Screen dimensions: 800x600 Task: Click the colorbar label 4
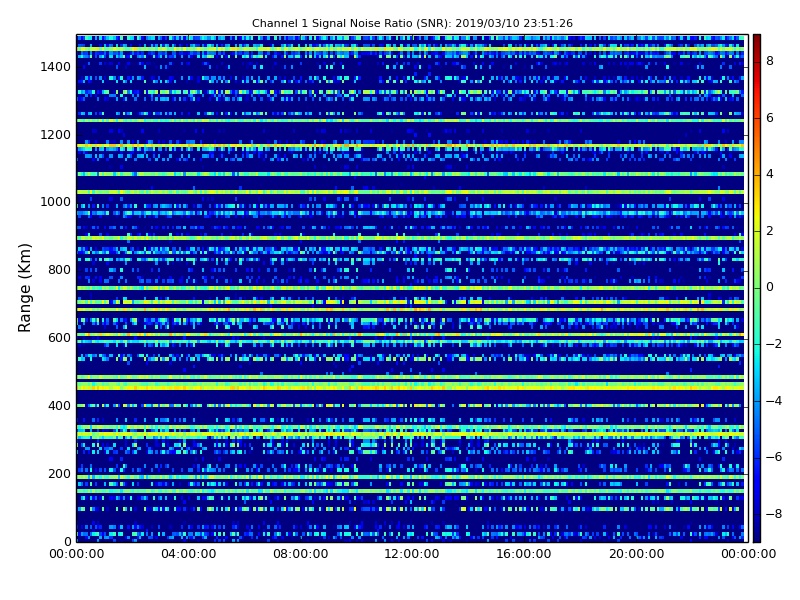pos(770,174)
